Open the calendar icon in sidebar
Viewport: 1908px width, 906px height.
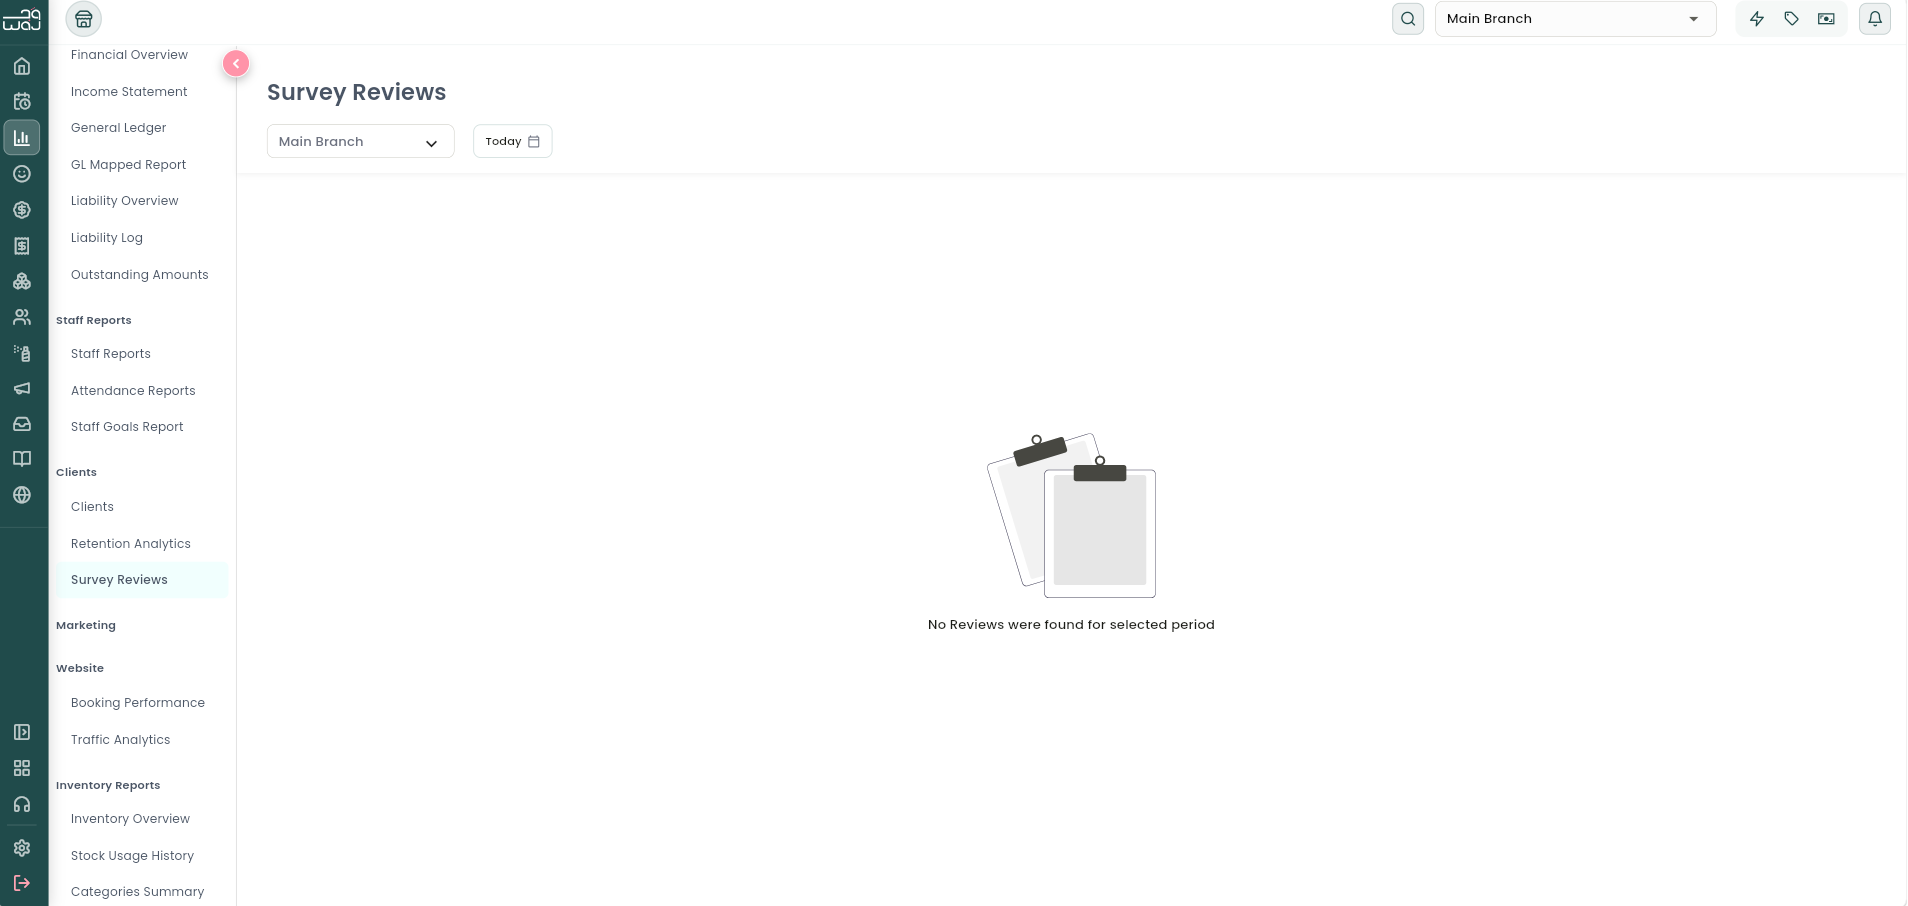point(22,102)
